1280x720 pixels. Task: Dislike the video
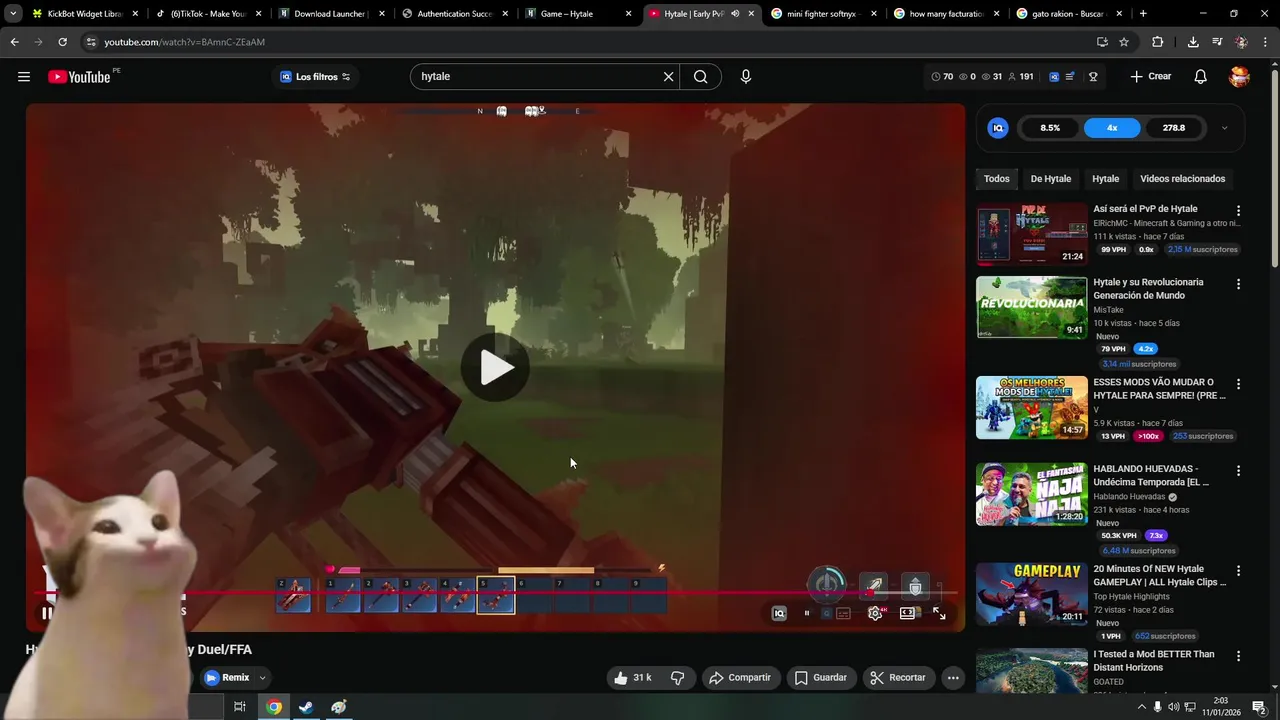click(677, 677)
